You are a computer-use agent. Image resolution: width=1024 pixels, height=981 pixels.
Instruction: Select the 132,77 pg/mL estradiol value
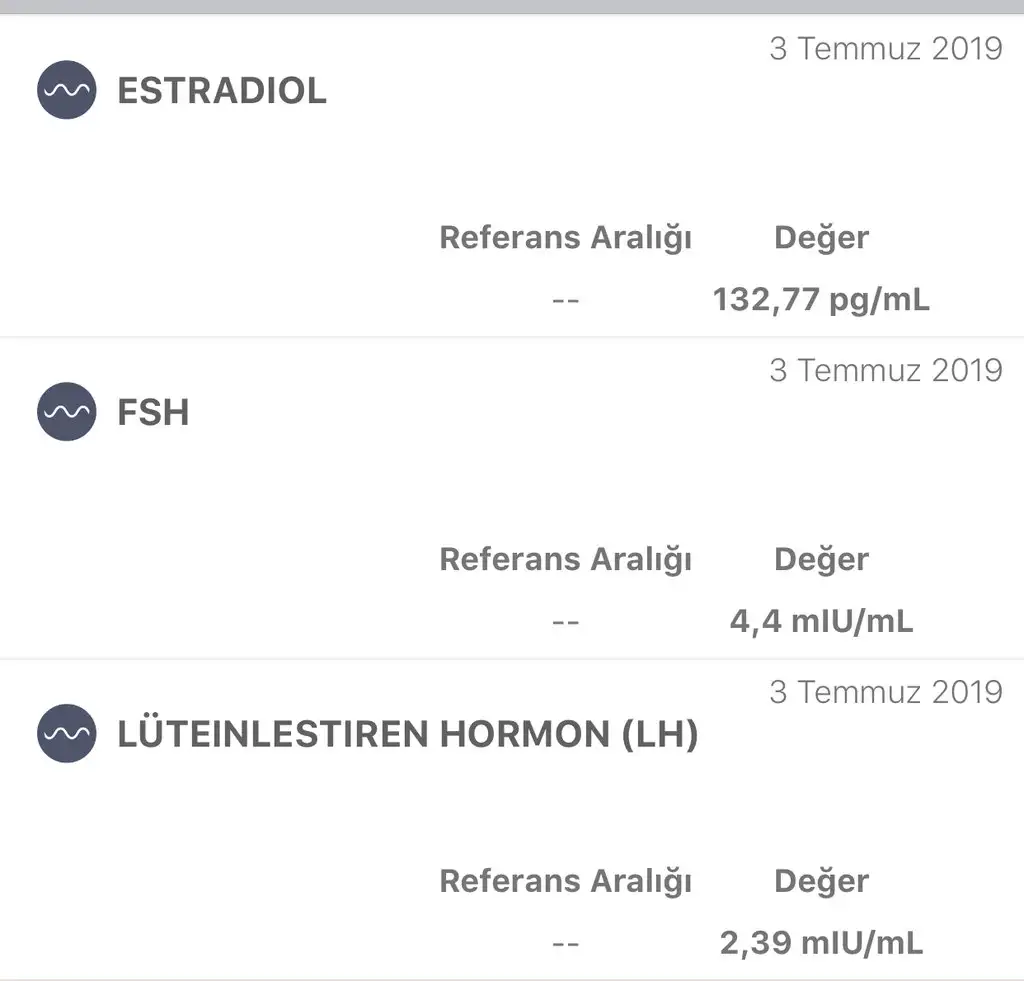click(x=821, y=300)
